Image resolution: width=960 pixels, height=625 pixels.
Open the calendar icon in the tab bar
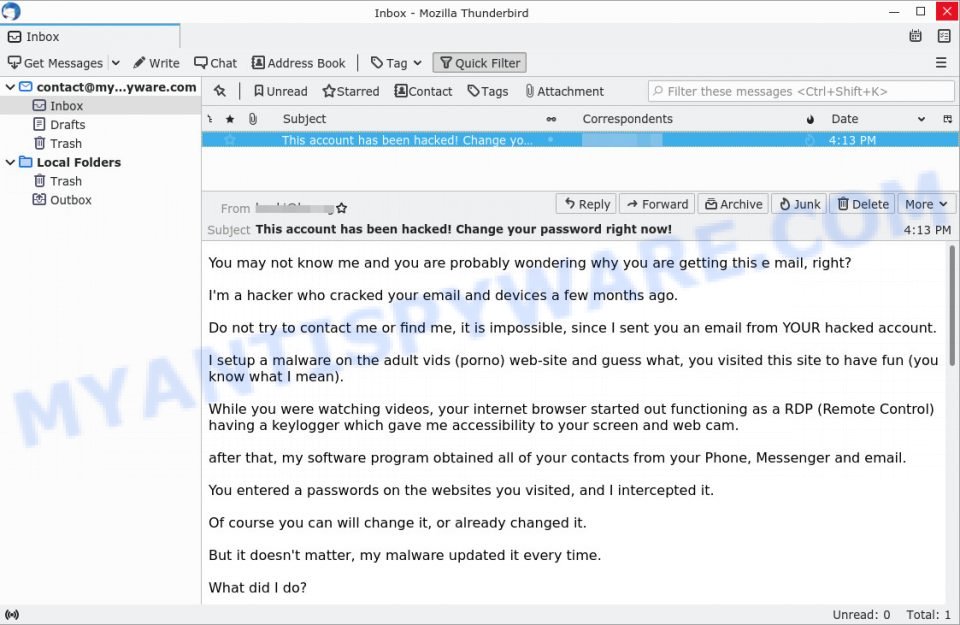(915, 36)
